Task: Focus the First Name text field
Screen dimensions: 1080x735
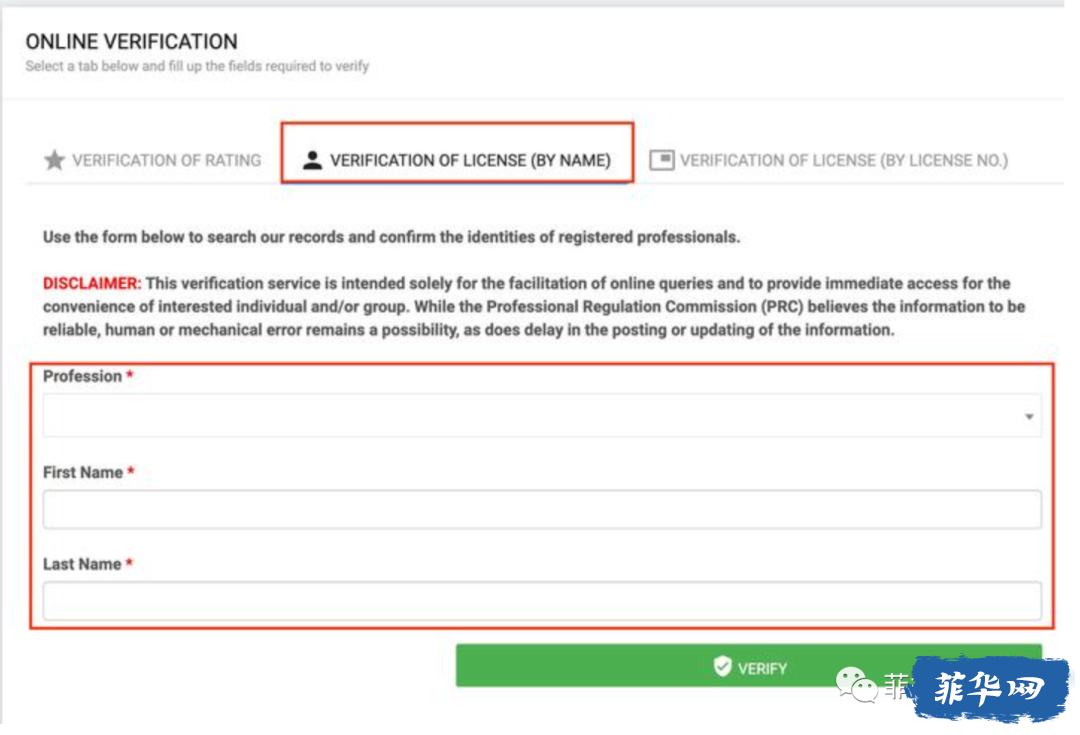Action: (542, 509)
